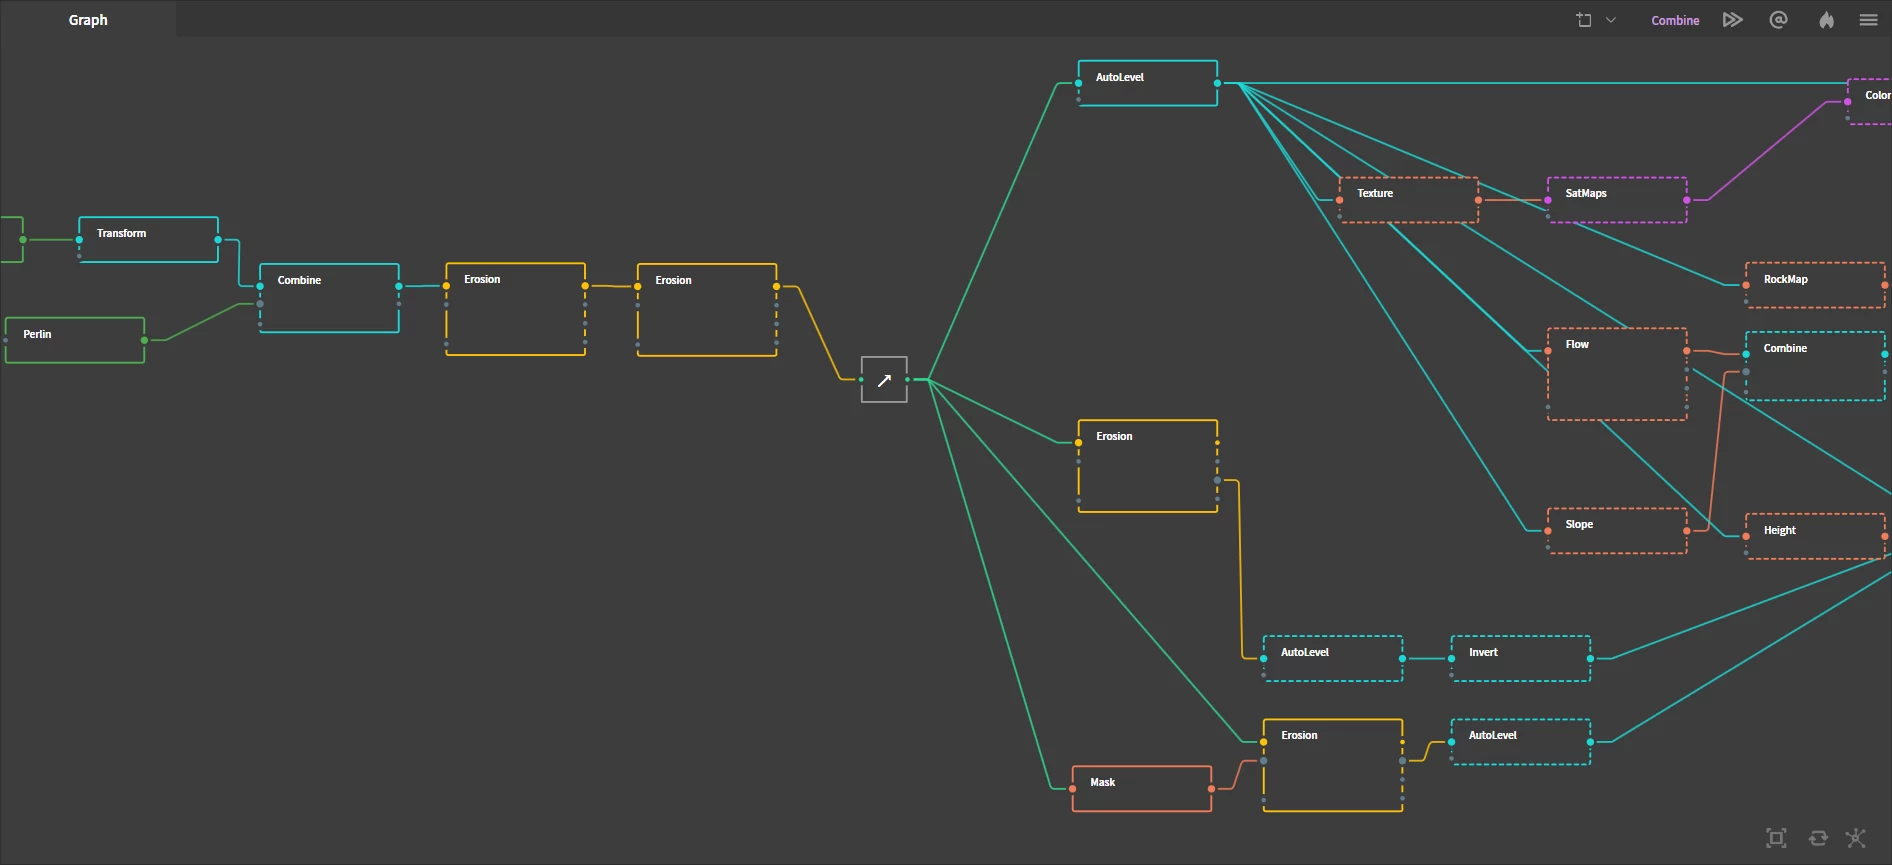
Task: Click the double-arrow fast-forward build icon
Action: click(x=1732, y=20)
